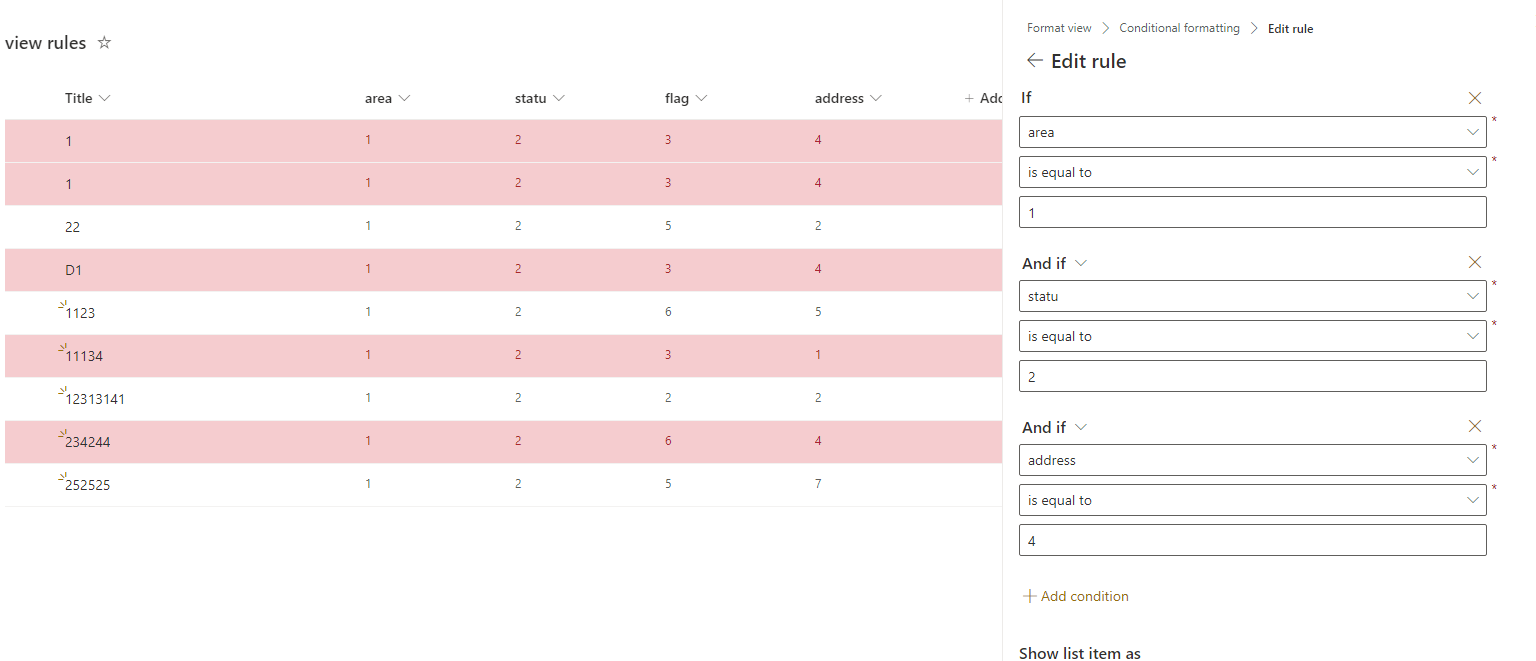
Task: Change And if operator above statu condition
Action: (1054, 263)
